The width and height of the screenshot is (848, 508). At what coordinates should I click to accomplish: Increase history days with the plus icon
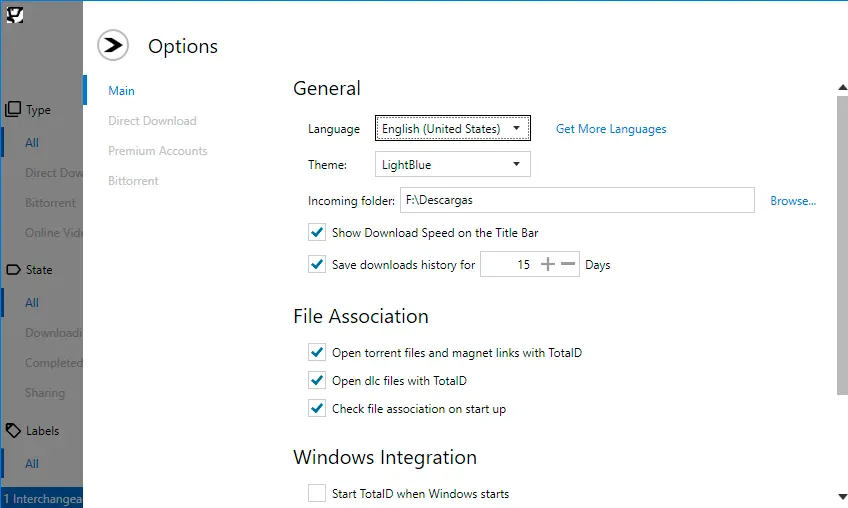click(548, 264)
